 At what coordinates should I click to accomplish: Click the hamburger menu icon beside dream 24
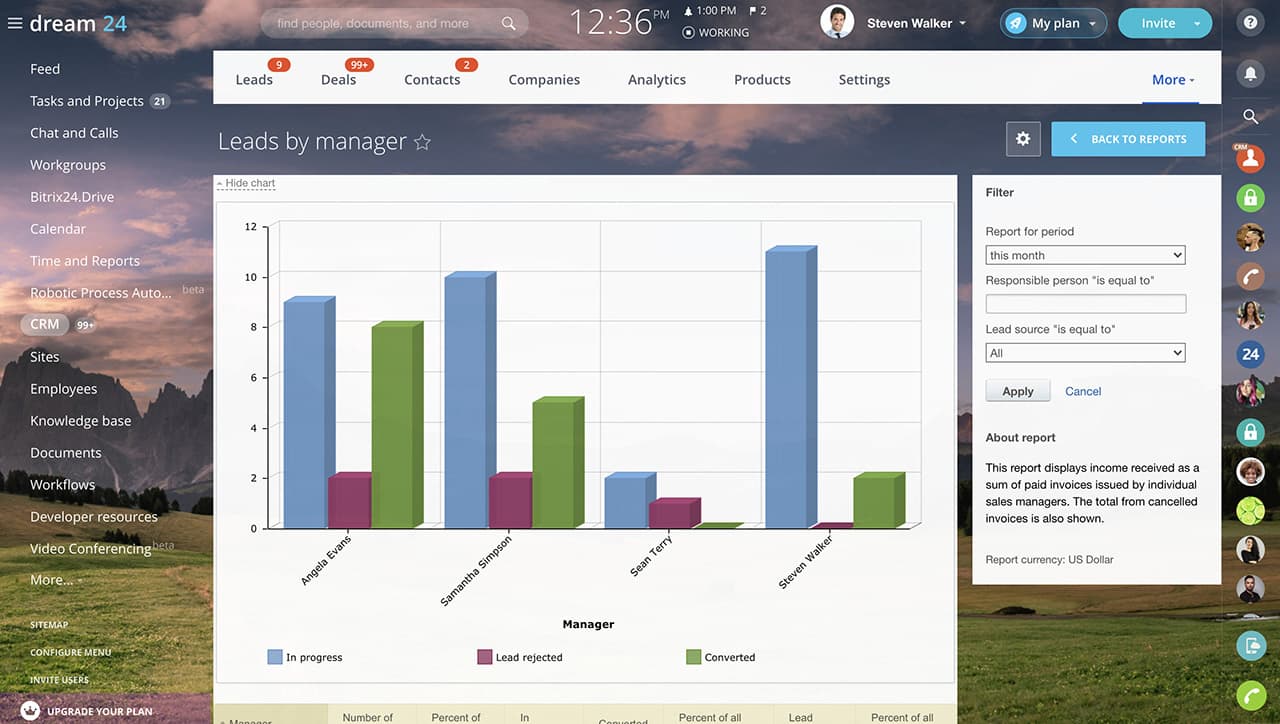pos(14,23)
